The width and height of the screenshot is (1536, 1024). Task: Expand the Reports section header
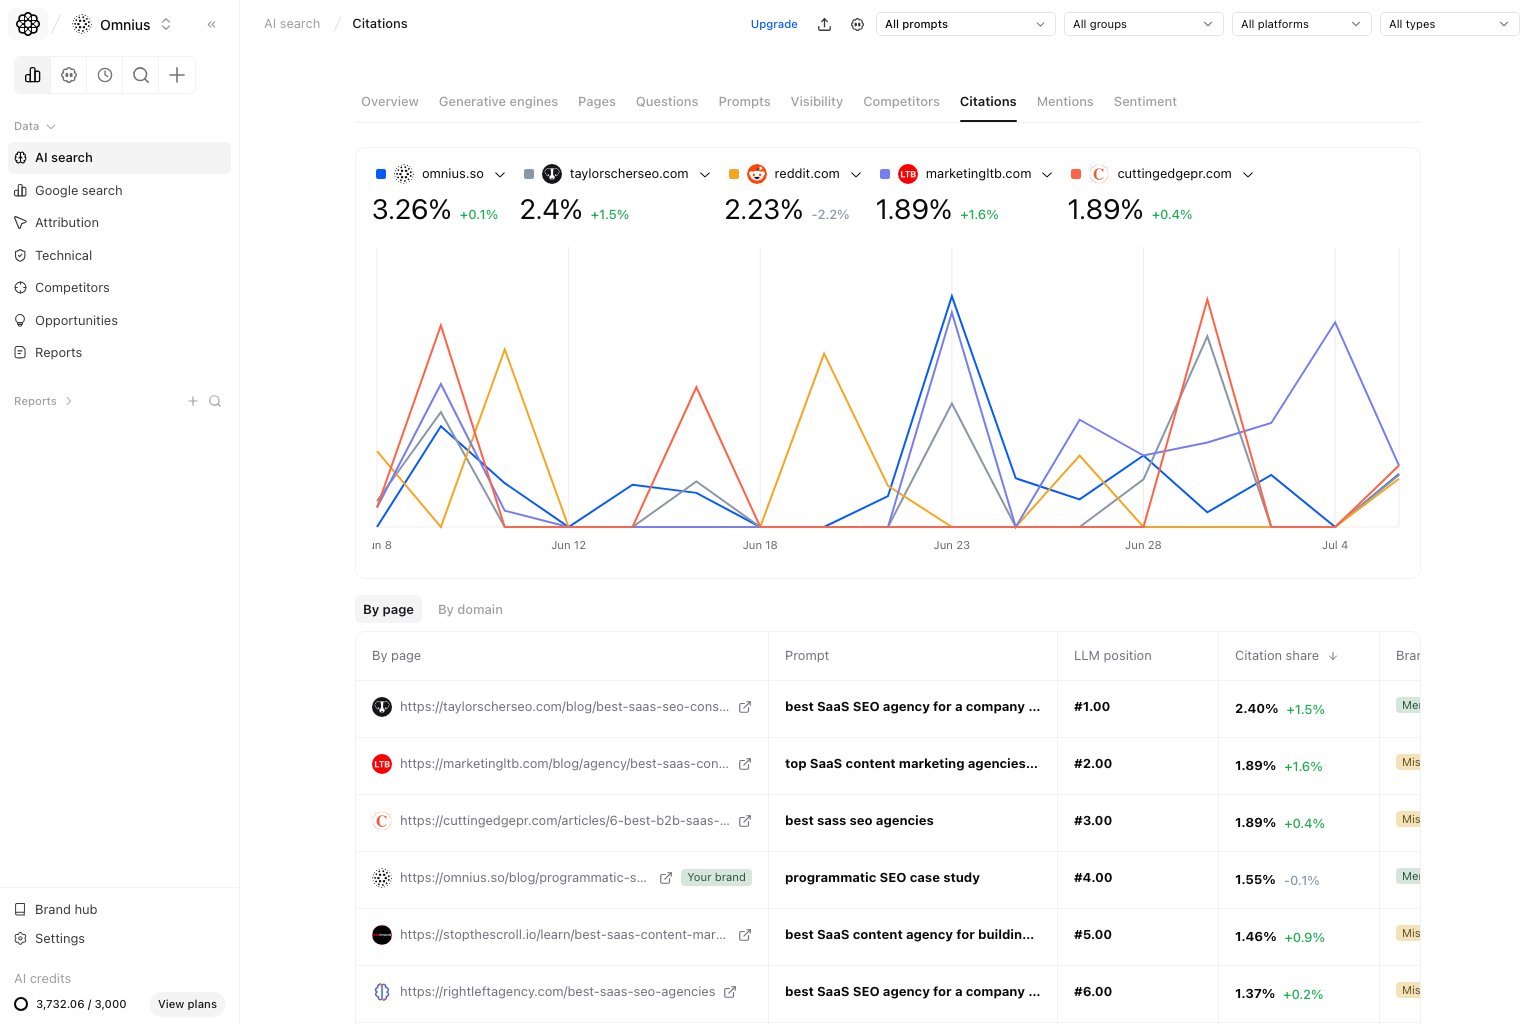click(x=43, y=401)
